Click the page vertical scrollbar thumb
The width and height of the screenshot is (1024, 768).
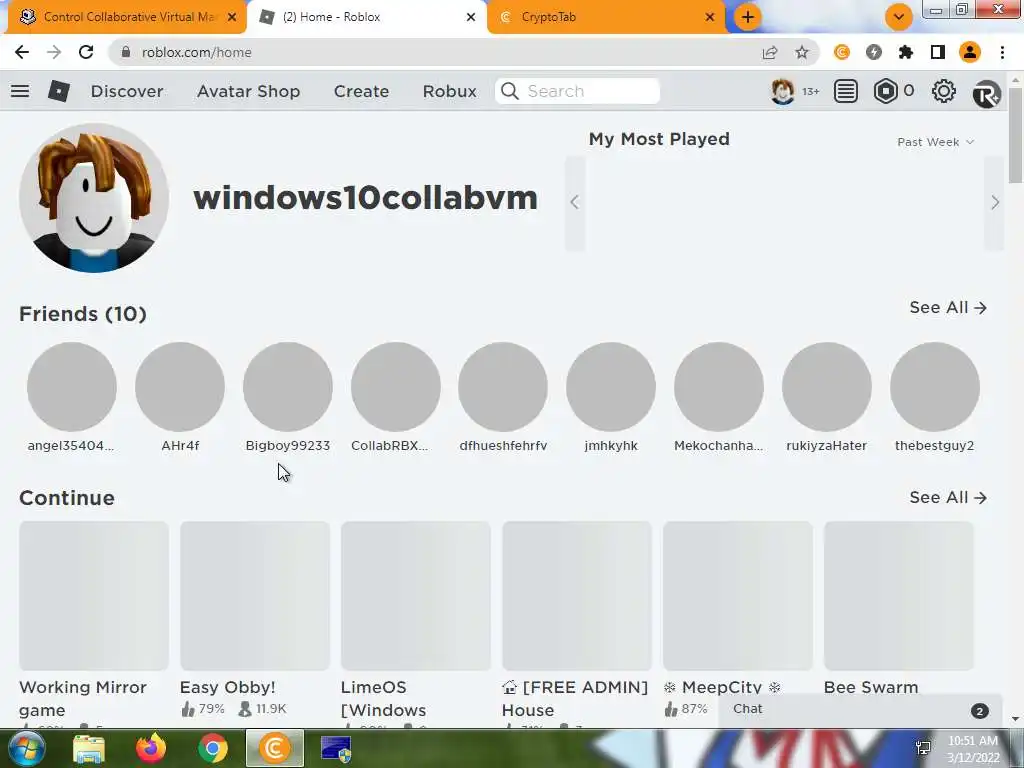(x=1015, y=134)
